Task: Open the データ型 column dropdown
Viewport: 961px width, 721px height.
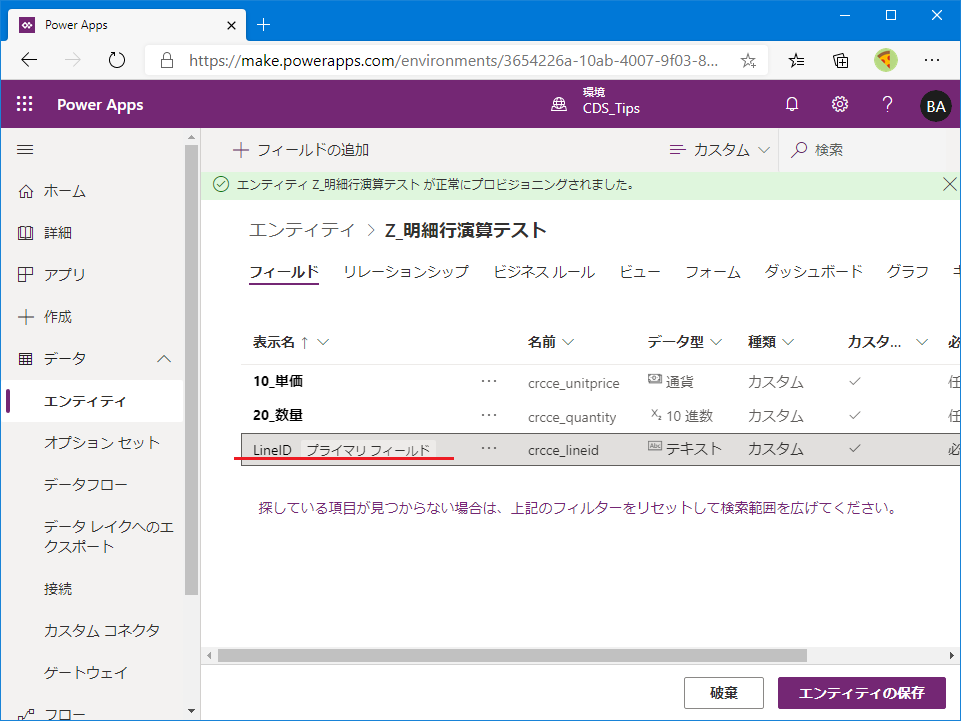Action: point(716,342)
